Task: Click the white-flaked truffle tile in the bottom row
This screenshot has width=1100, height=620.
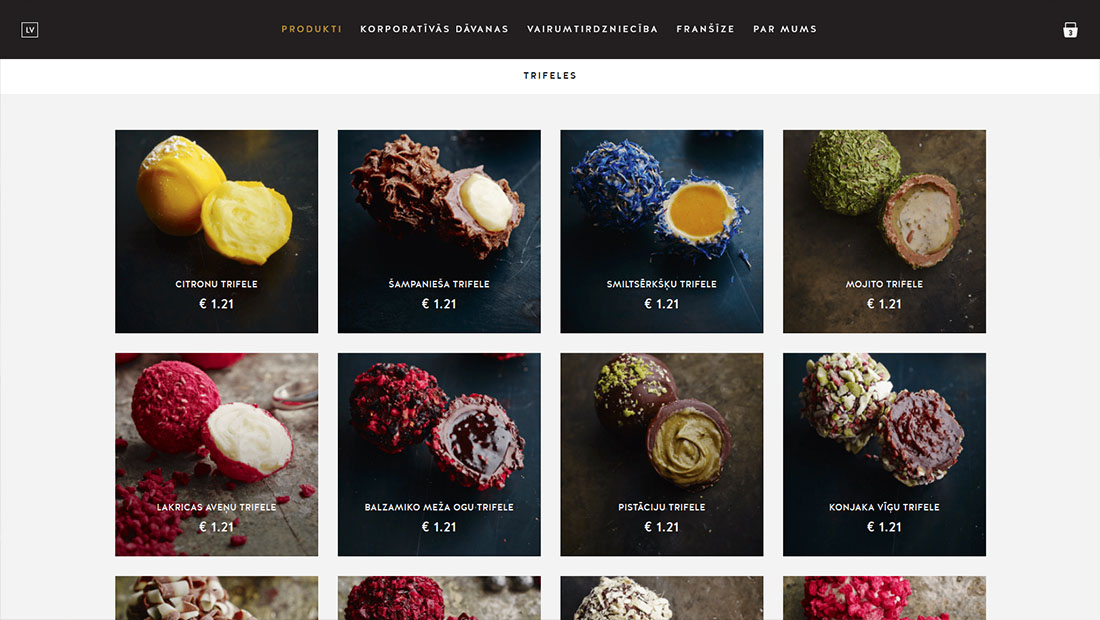Action: [662, 598]
